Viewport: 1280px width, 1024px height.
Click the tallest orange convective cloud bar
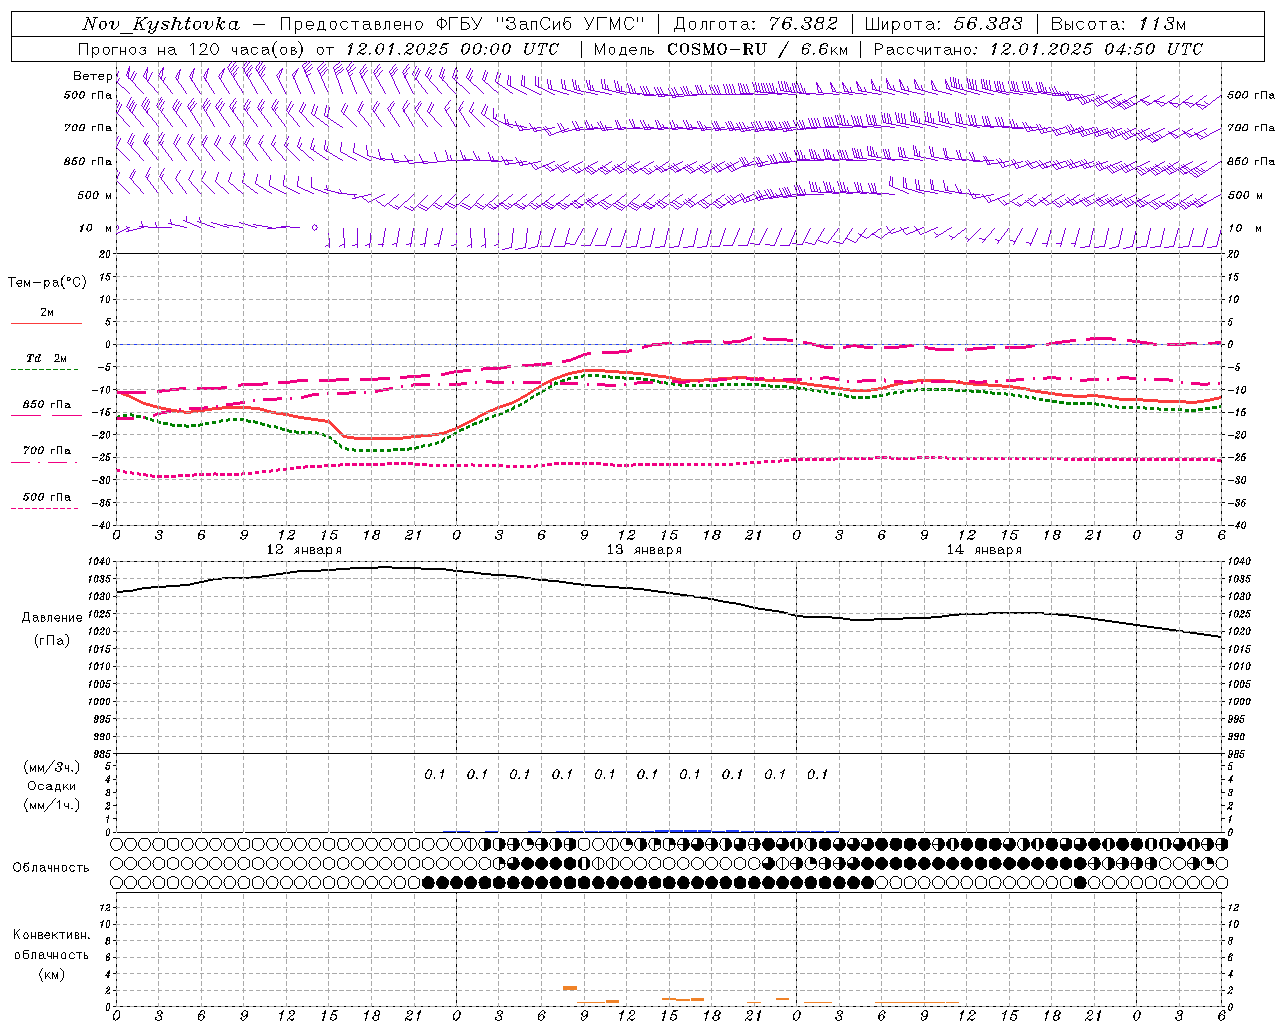coord(570,988)
